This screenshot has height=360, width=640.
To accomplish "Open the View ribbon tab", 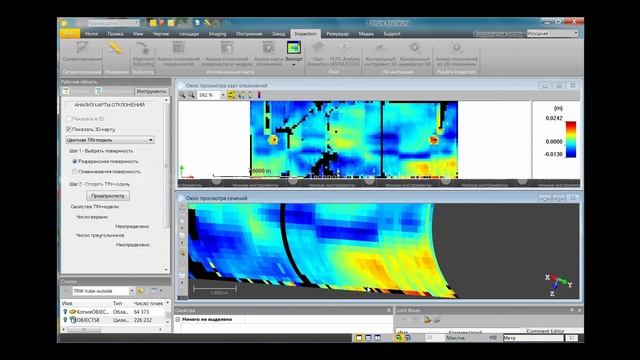I will coord(138,34).
